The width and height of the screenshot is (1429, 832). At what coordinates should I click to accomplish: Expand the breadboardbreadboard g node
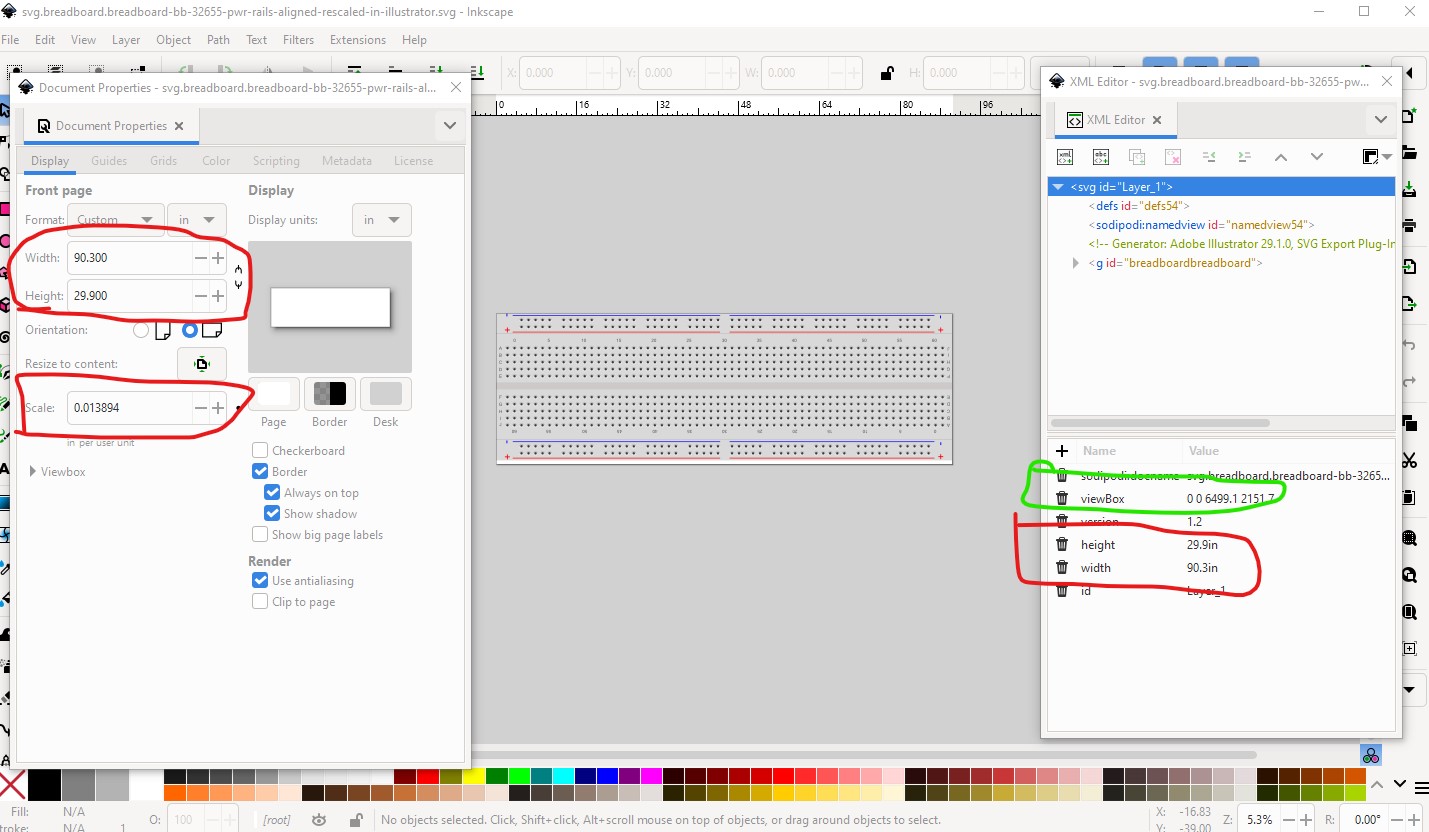tap(1076, 263)
